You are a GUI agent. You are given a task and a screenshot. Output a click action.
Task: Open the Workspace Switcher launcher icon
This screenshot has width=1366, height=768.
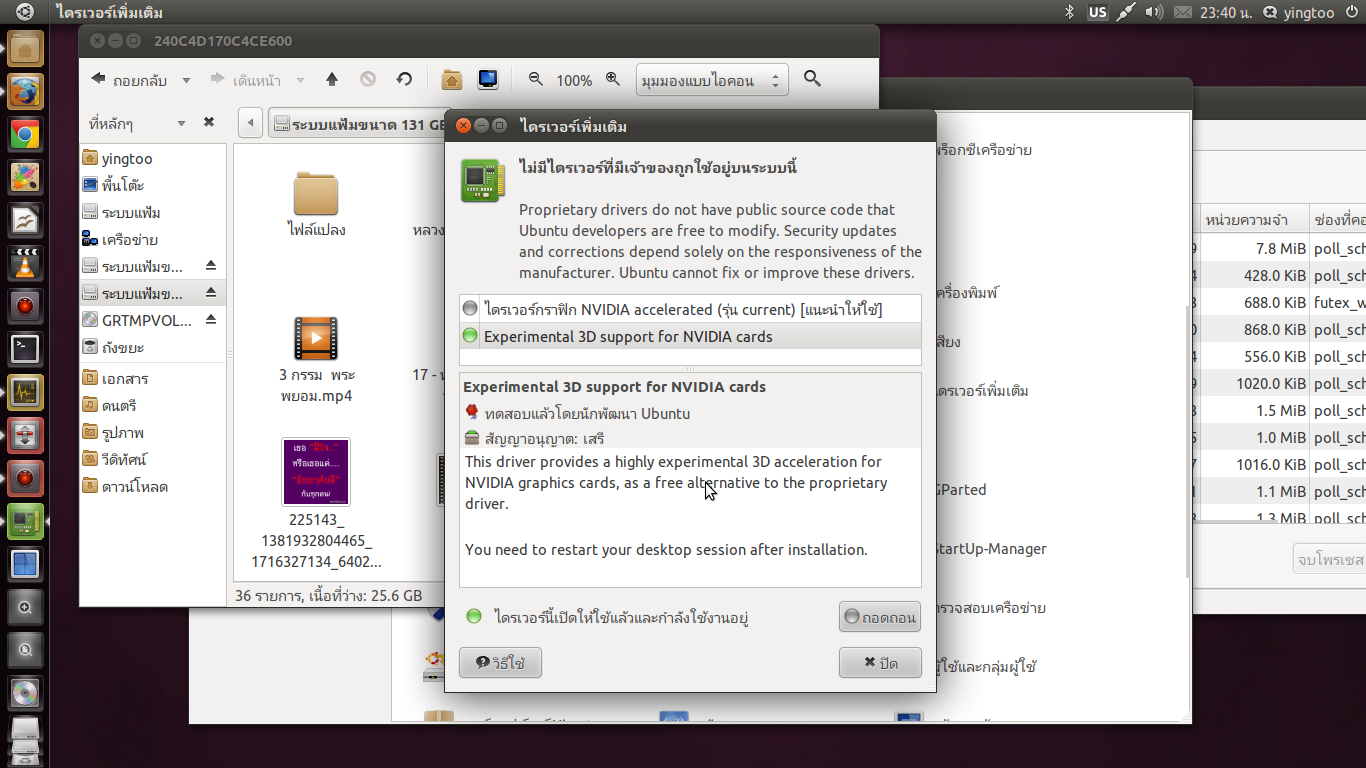(x=25, y=564)
